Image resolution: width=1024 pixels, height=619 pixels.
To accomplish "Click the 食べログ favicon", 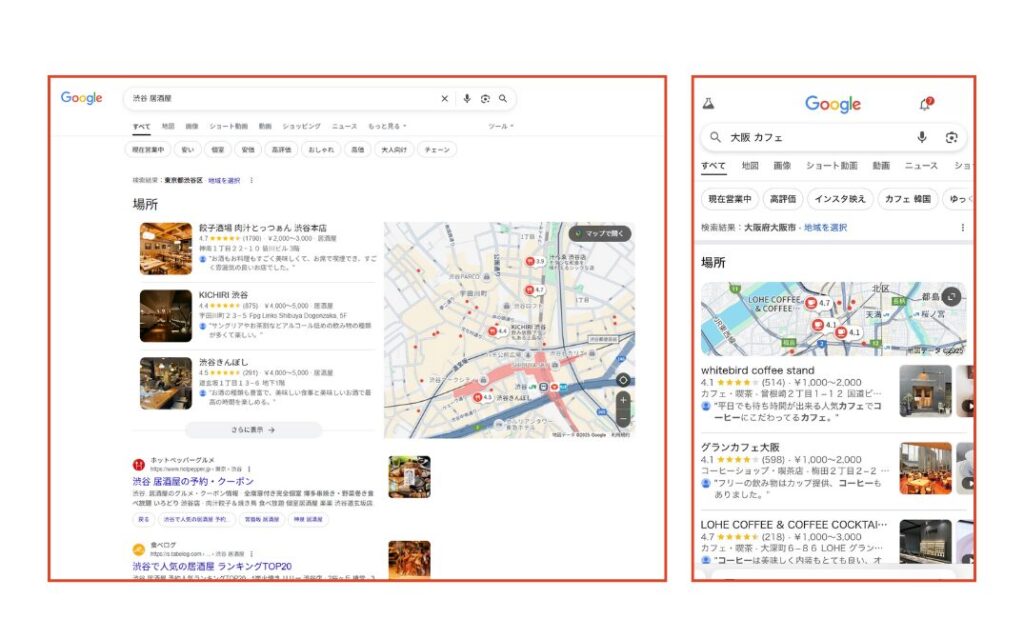I will coord(138,549).
